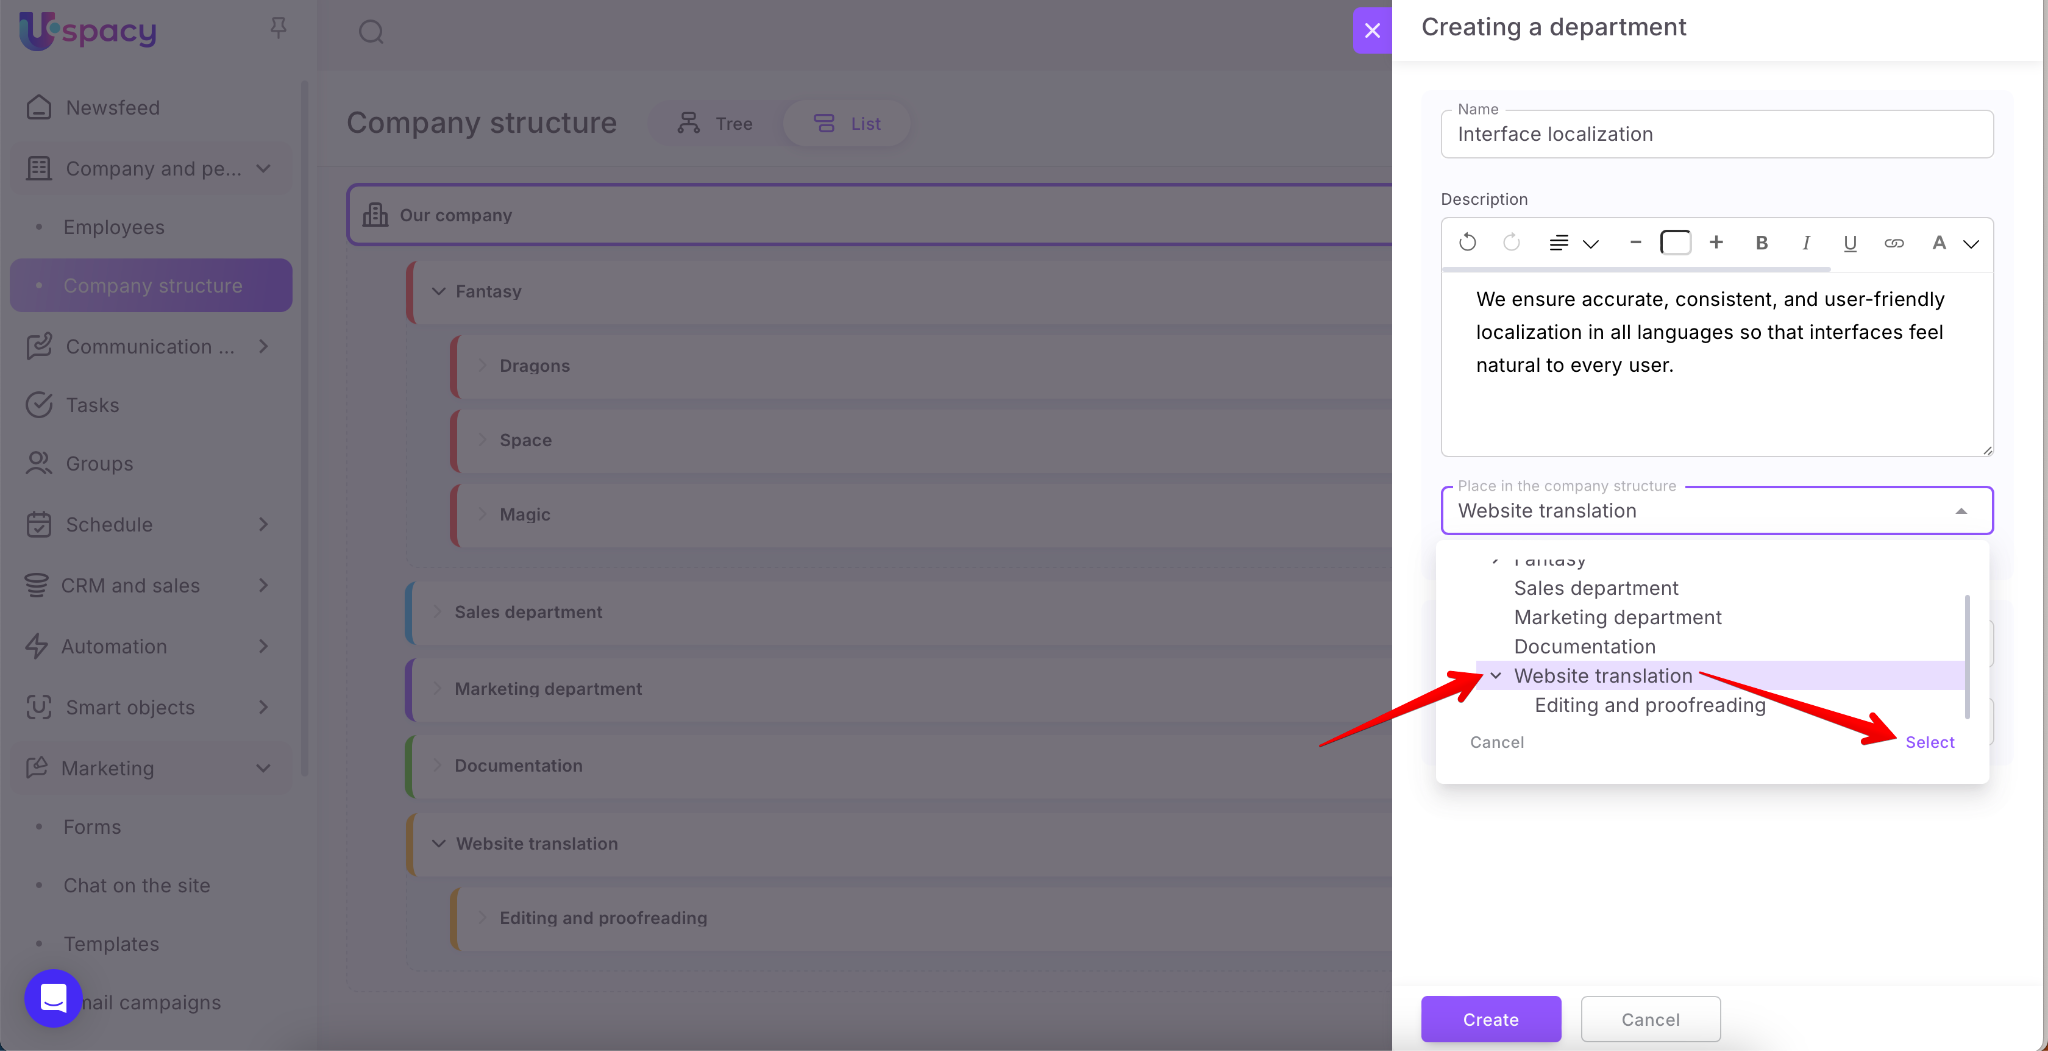
Task: Click the Create button
Action: [1490, 1019]
